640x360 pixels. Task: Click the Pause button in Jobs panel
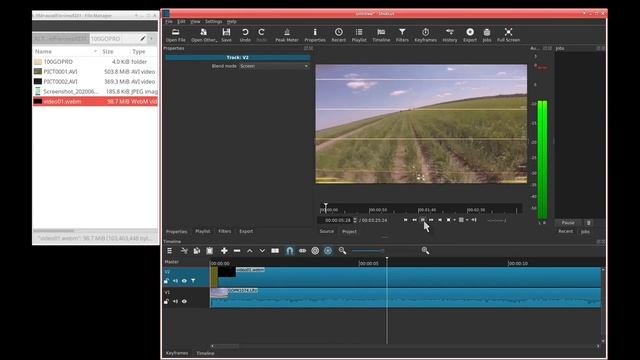568,223
